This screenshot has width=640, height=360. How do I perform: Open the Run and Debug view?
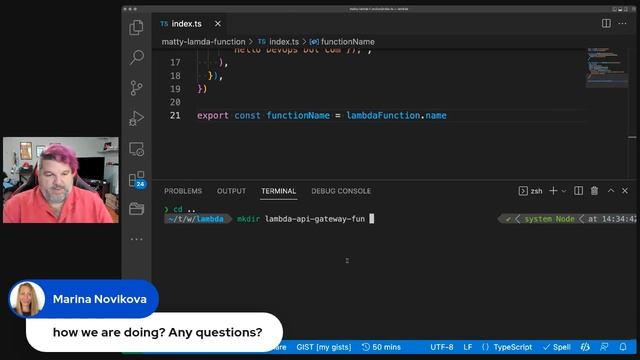pos(136,118)
